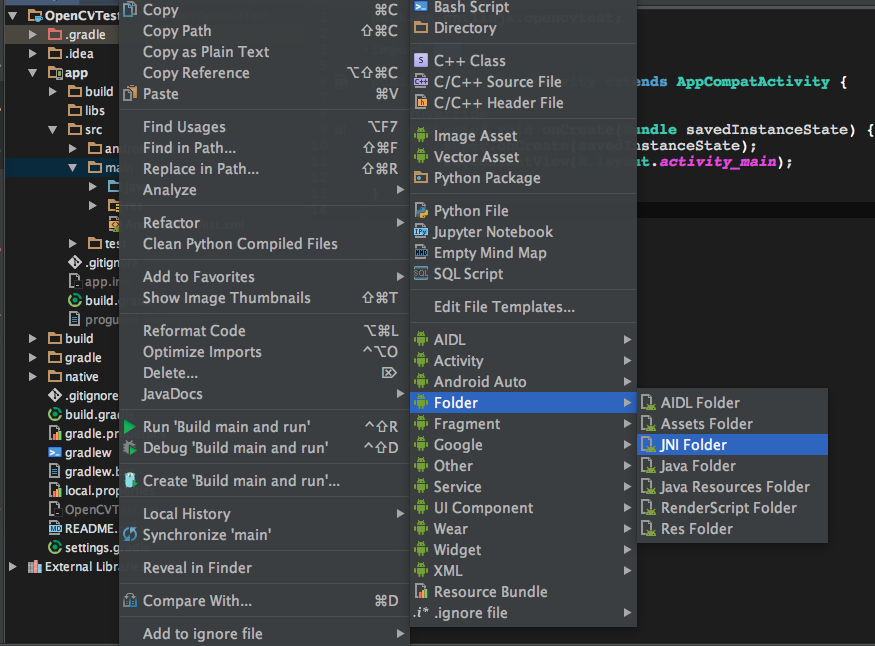875x646 pixels.
Task: Click the Python File icon
Action: pyautogui.click(x=421, y=210)
